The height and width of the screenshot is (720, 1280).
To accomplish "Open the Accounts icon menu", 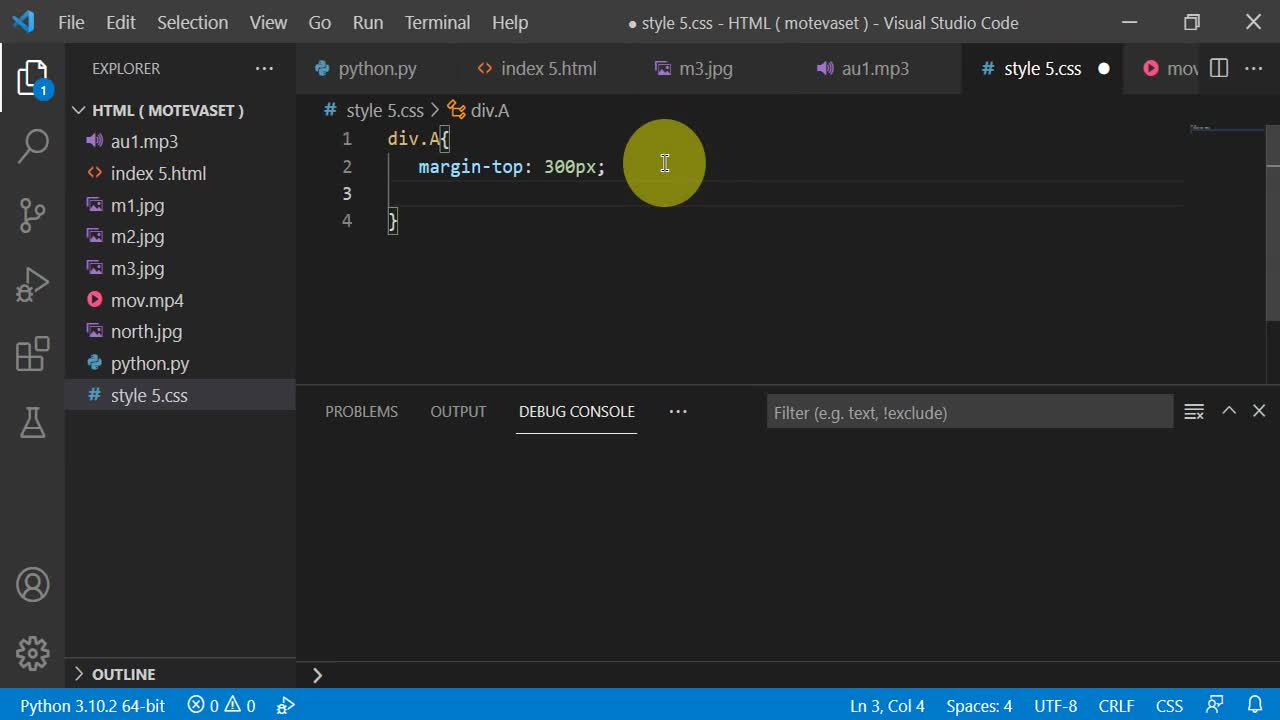I will (33, 585).
